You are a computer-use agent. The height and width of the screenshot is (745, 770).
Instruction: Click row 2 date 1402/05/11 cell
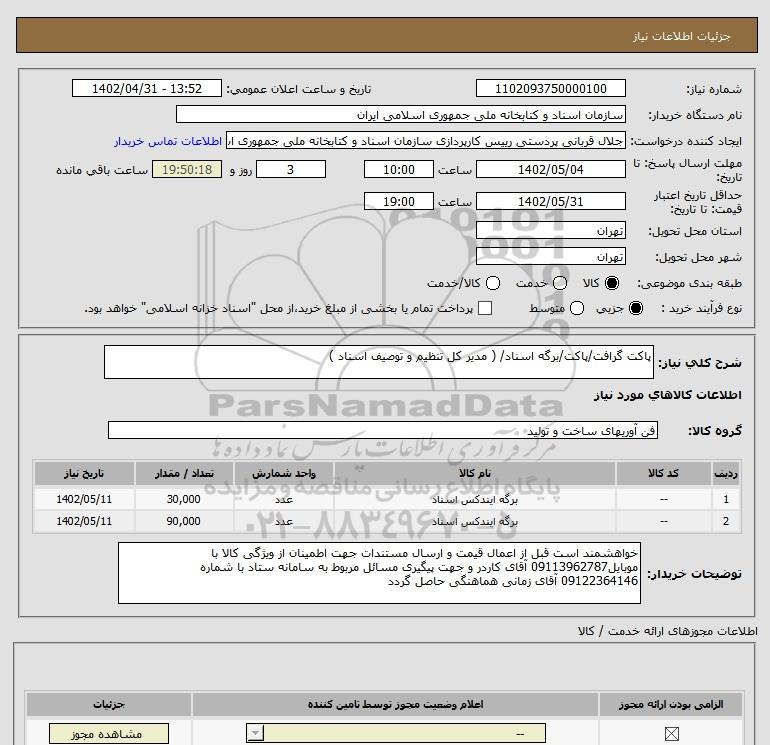pyautogui.click(x=84, y=522)
